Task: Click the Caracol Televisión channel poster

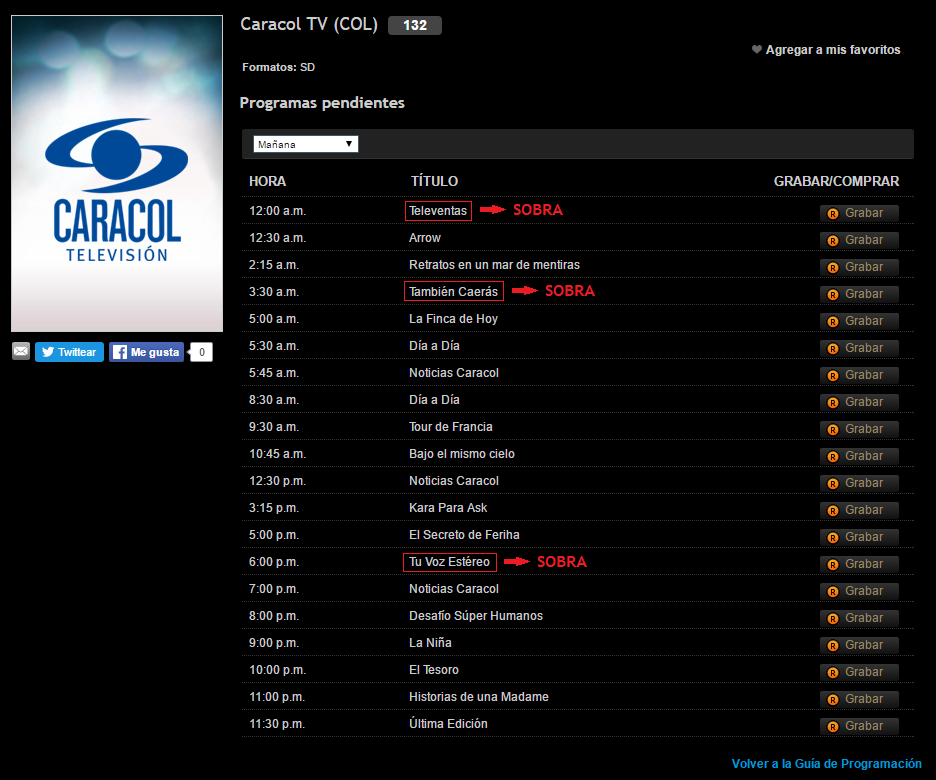Action: click(x=117, y=174)
